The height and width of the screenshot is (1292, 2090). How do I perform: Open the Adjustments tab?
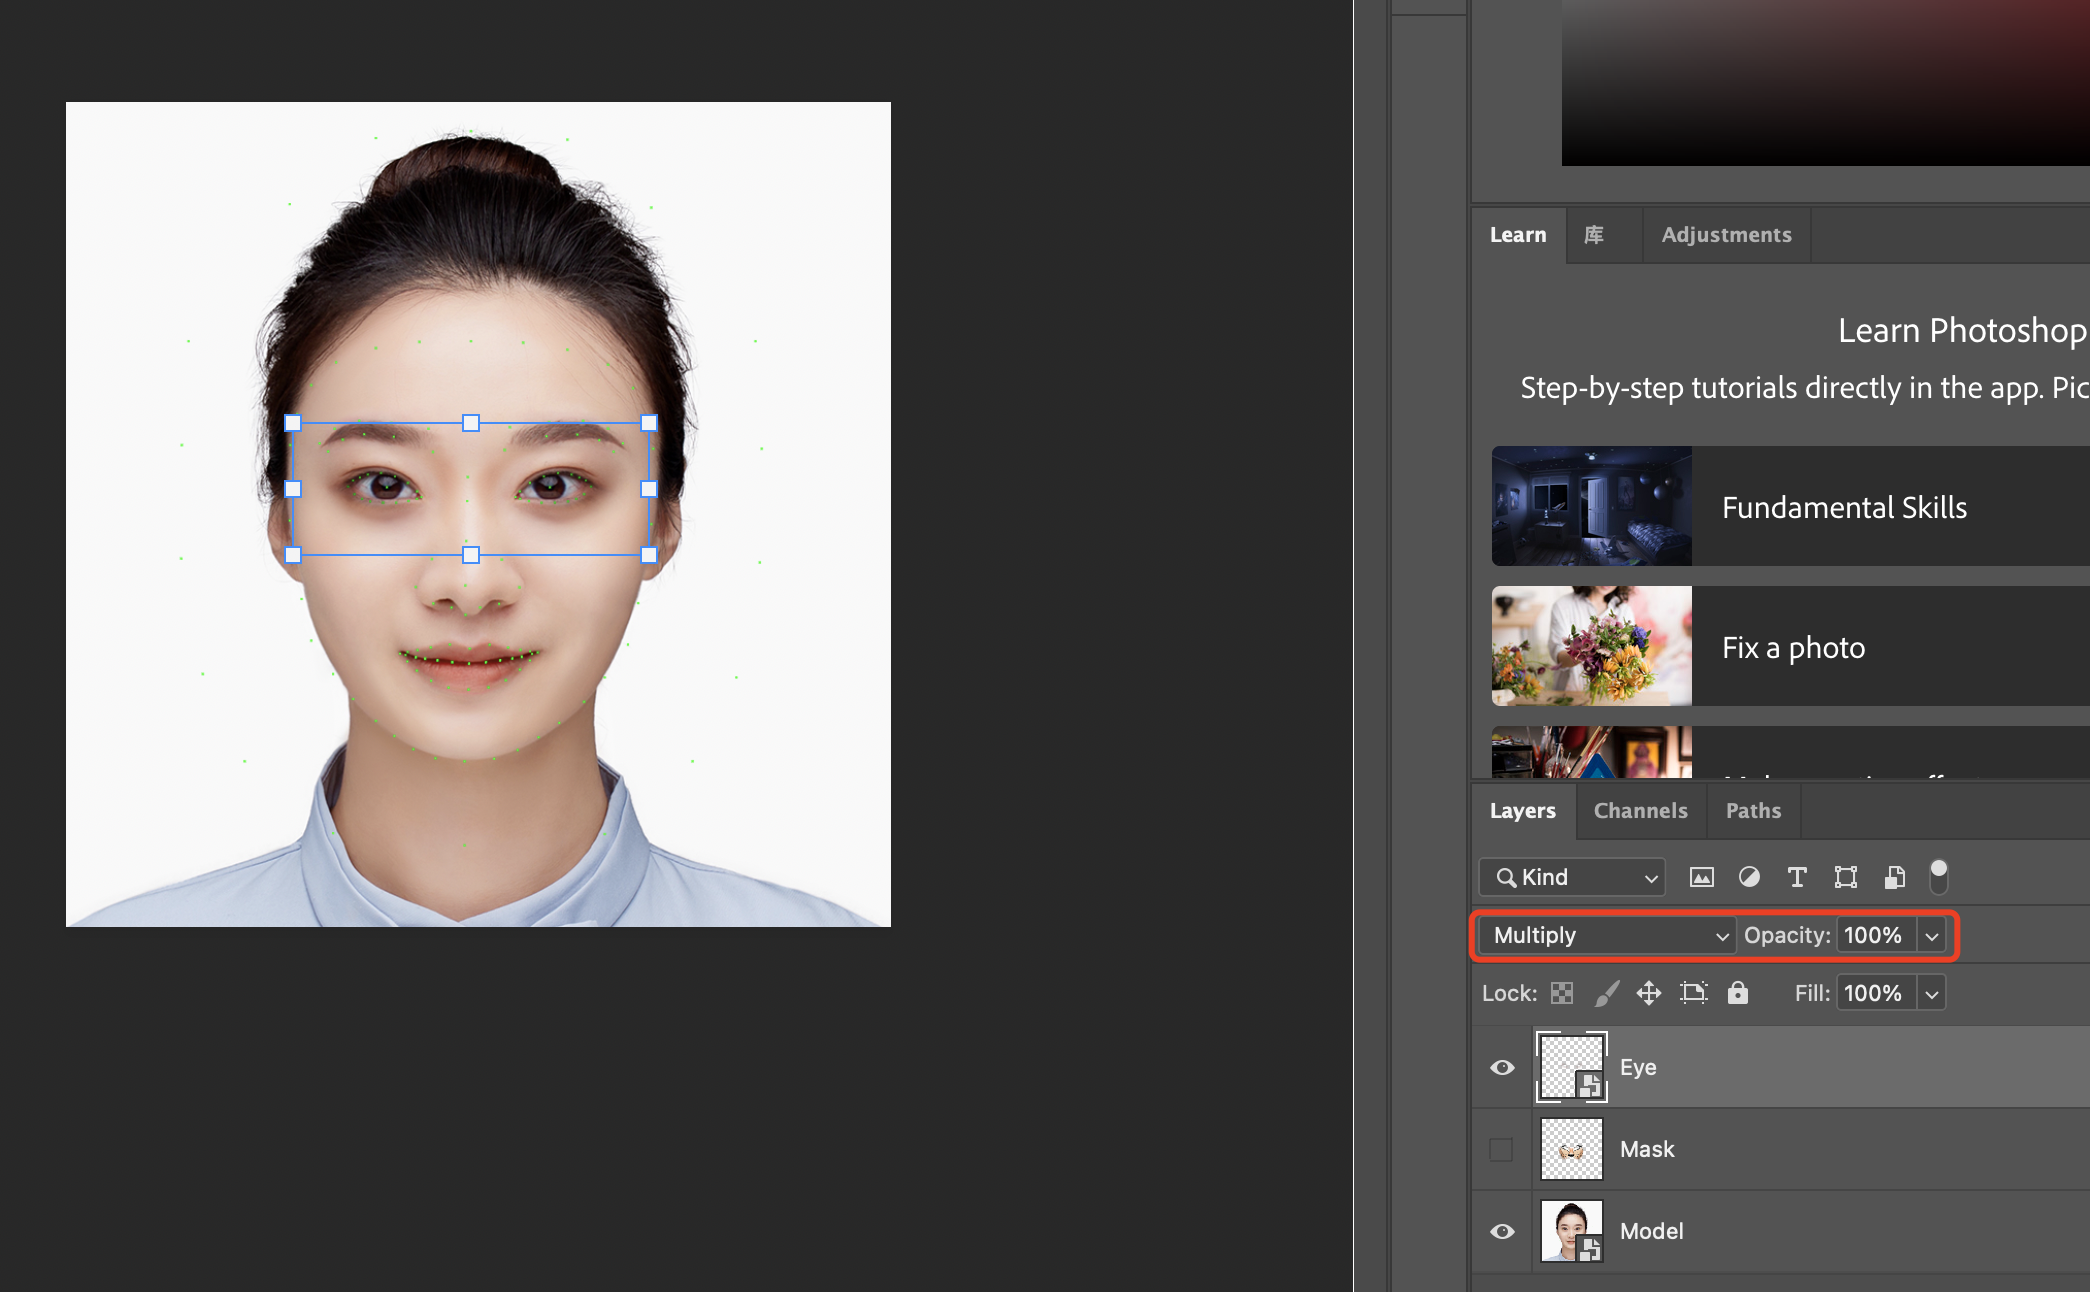(x=1726, y=235)
